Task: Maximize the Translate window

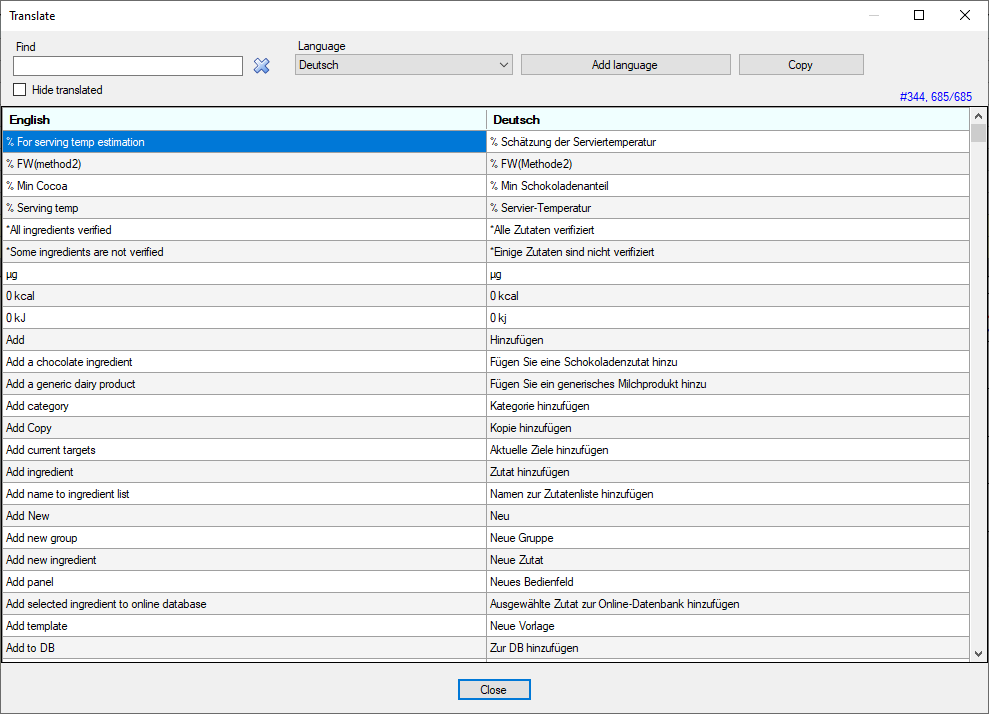Action: coord(919,15)
